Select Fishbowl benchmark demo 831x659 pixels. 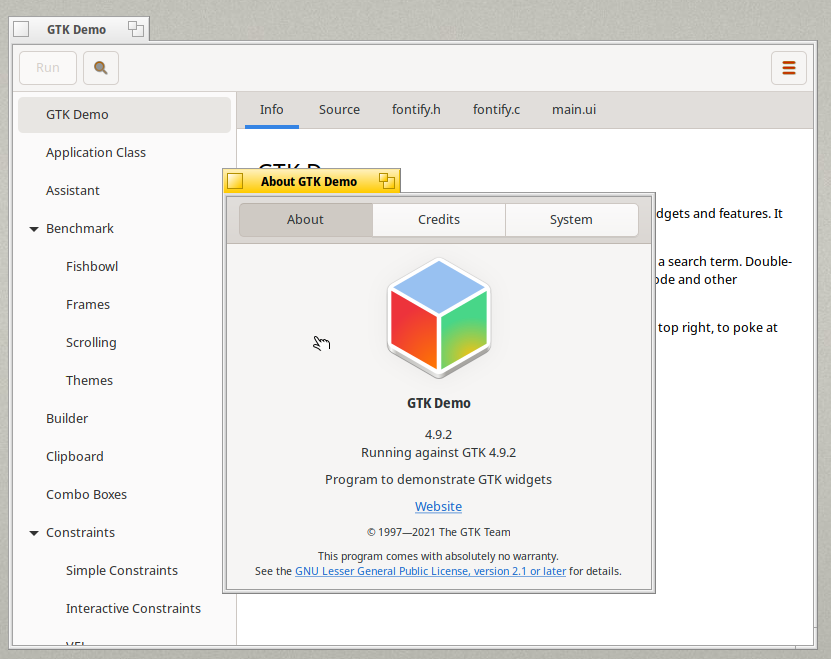[x=125, y=267]
